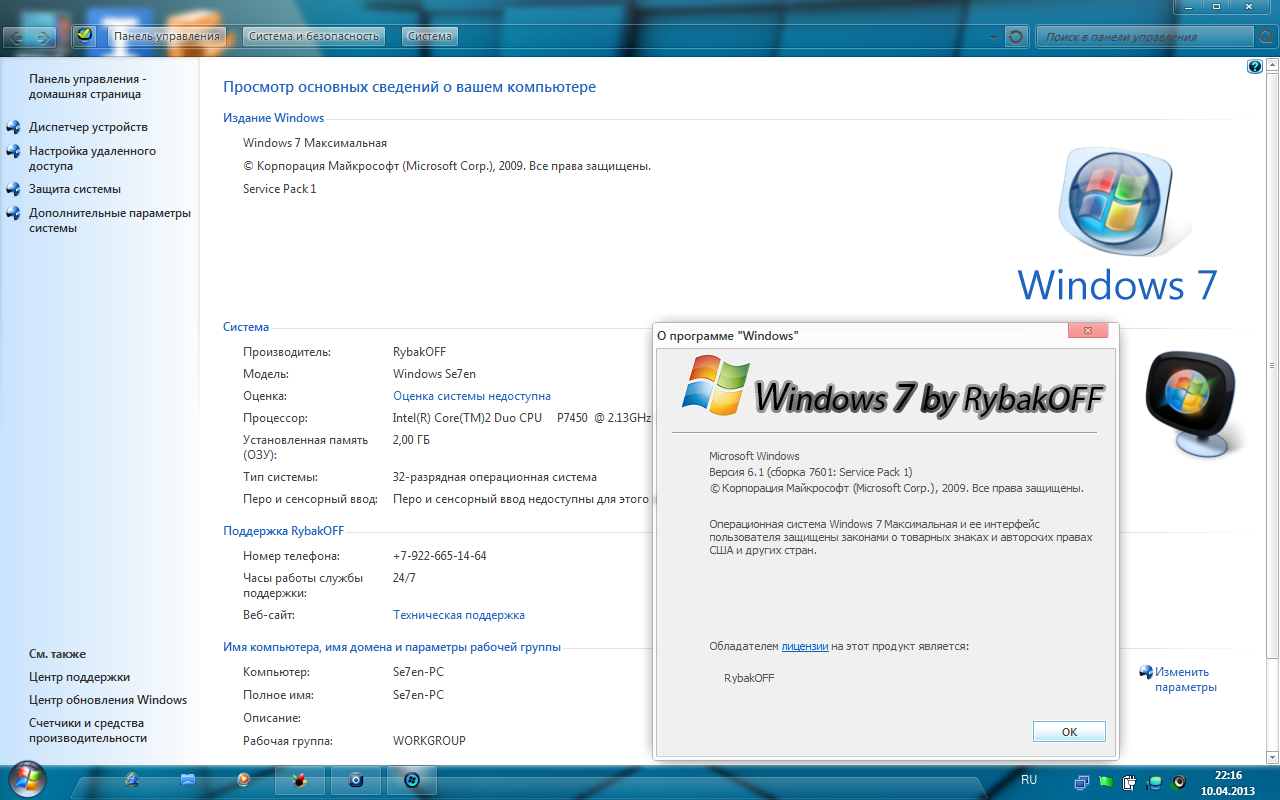The width and height of the screenshot is (1280, 800).
Task: Click shield icon beside 'Защита системы'
Action: pos(13,189)
